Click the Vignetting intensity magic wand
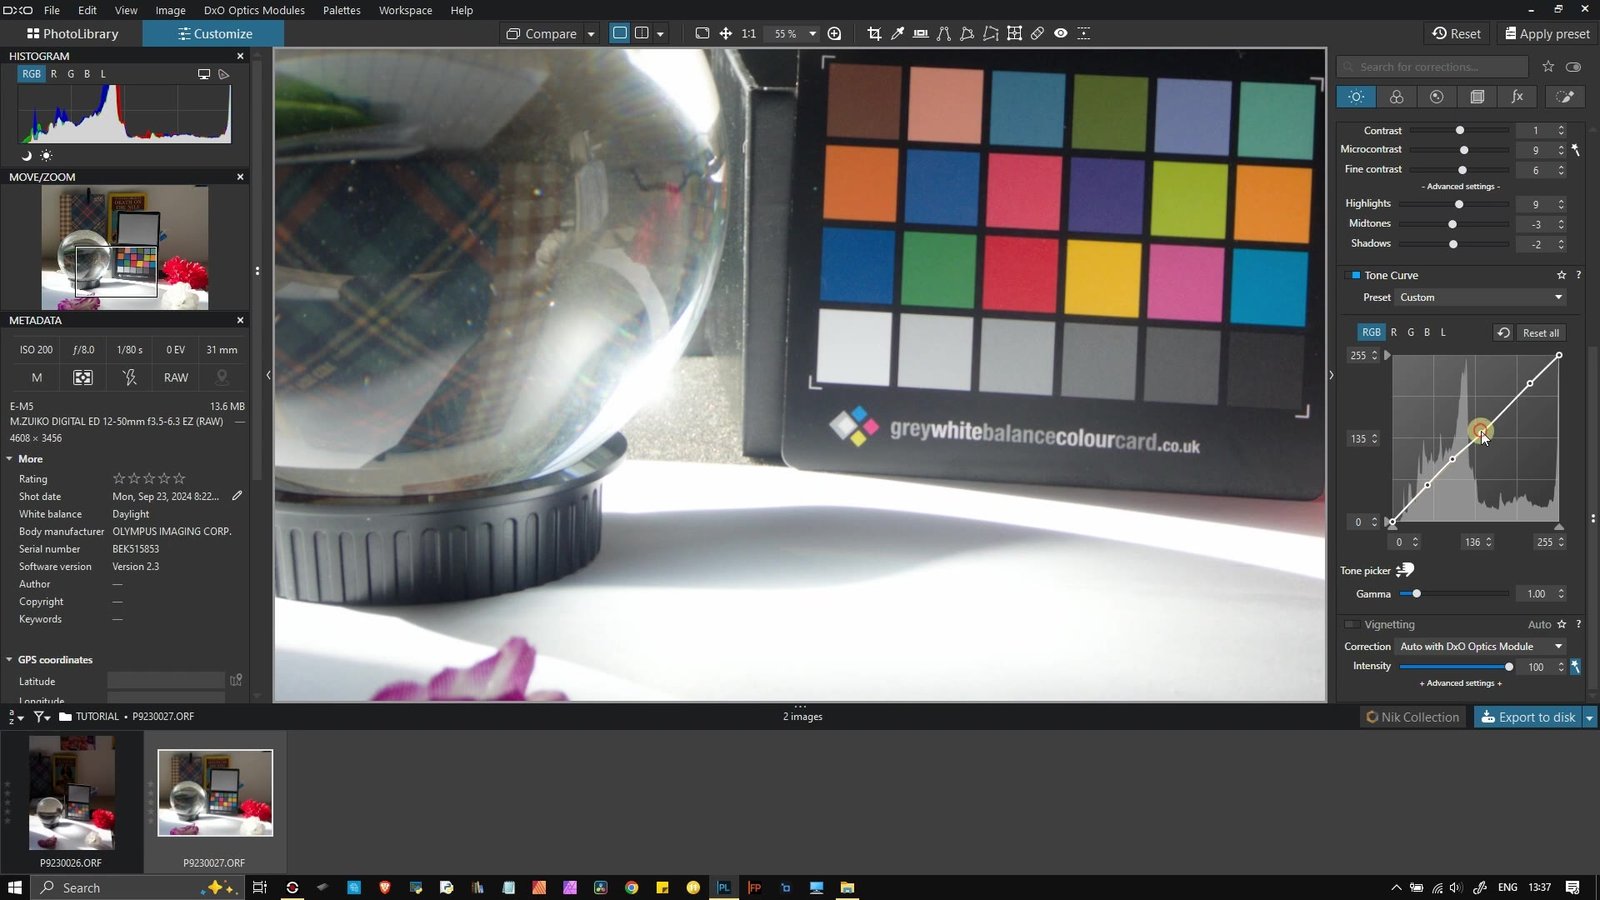 tap(1575, 666)
